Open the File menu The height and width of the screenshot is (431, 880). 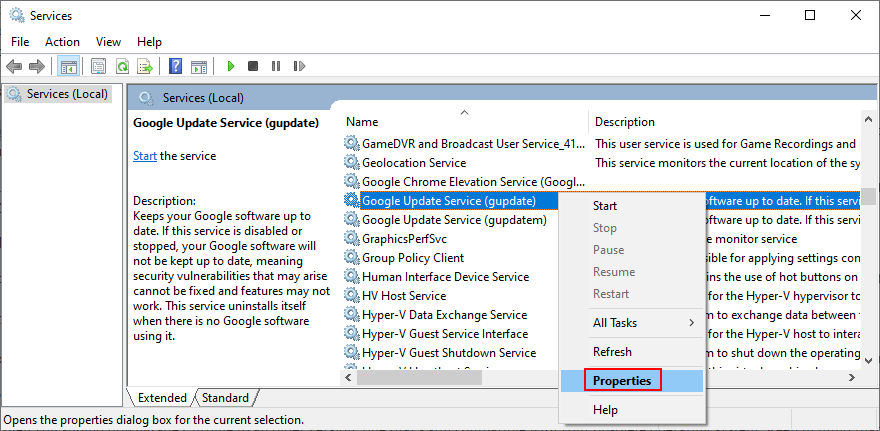point(20,42)
